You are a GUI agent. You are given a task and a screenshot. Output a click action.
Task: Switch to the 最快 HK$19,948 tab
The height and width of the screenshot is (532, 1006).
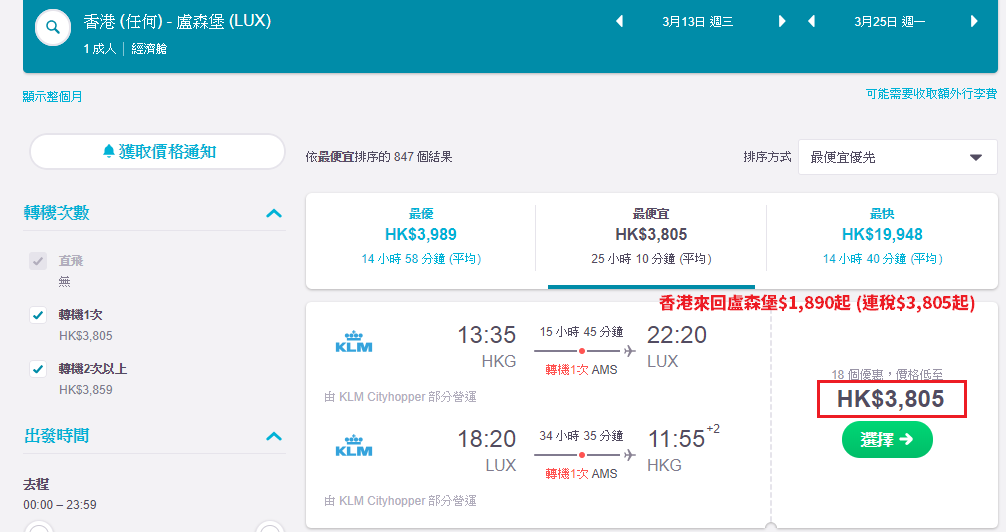click(882, 236)
